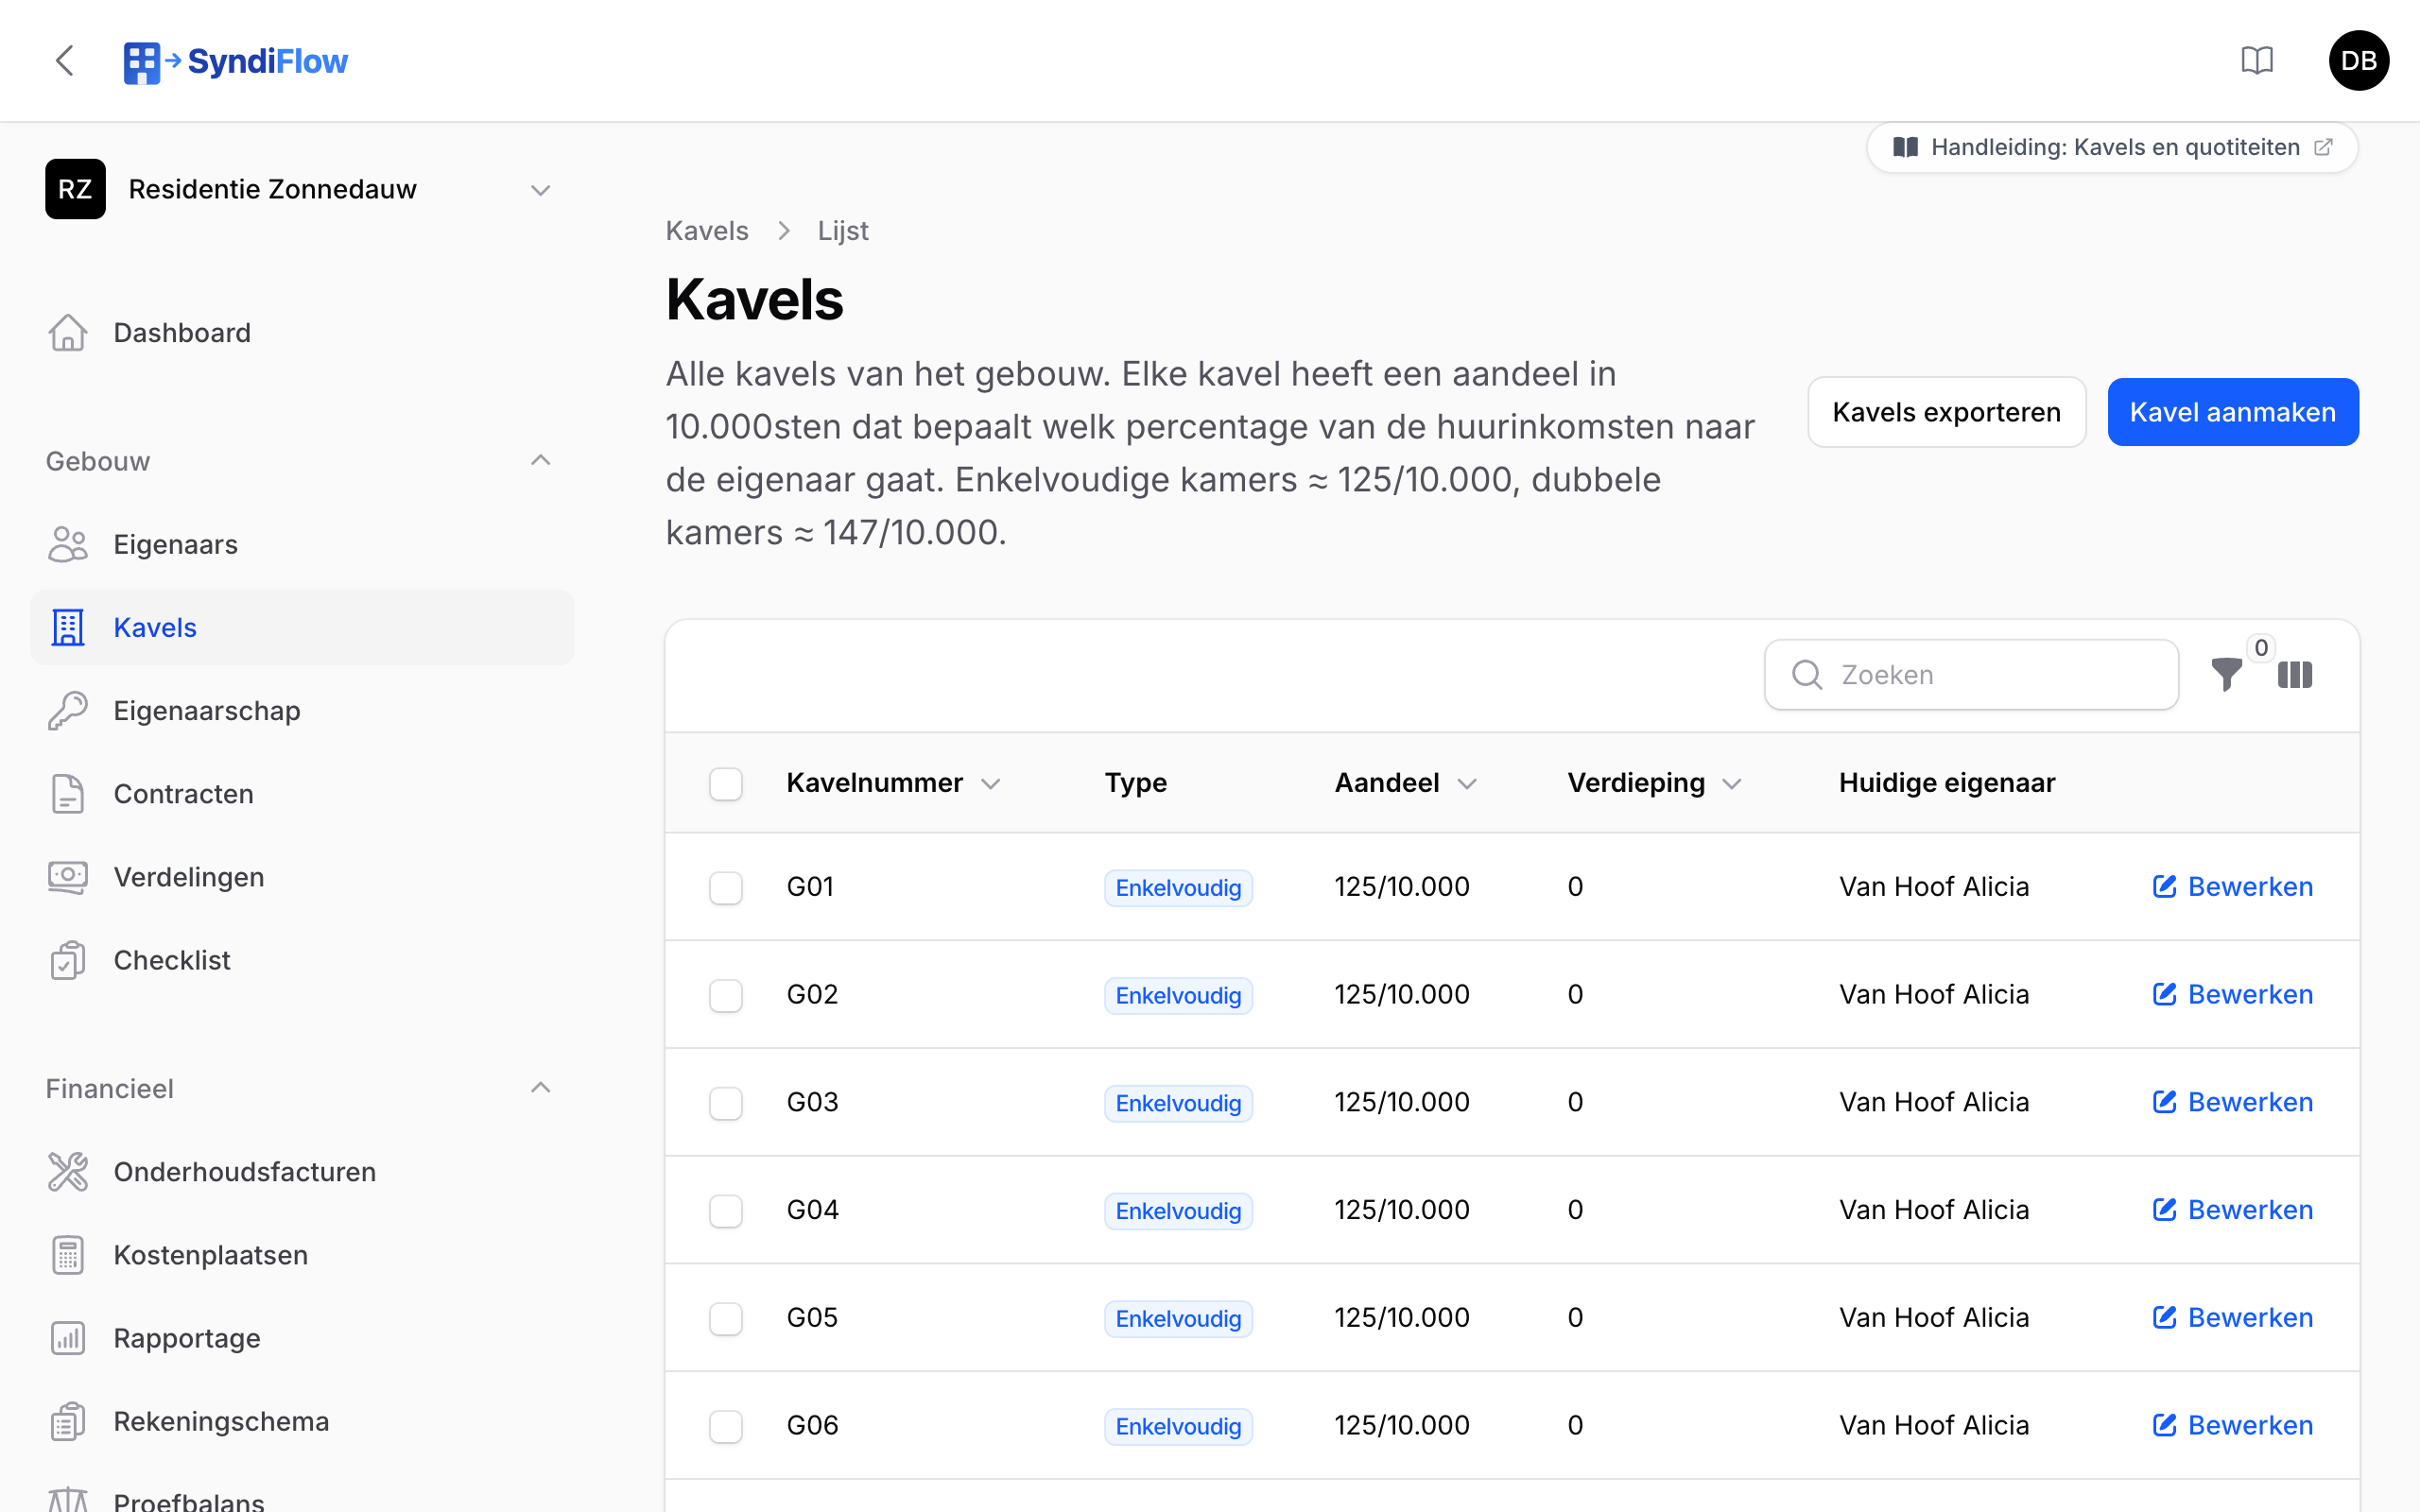Click the Dashboard house icon

point(67,333)
